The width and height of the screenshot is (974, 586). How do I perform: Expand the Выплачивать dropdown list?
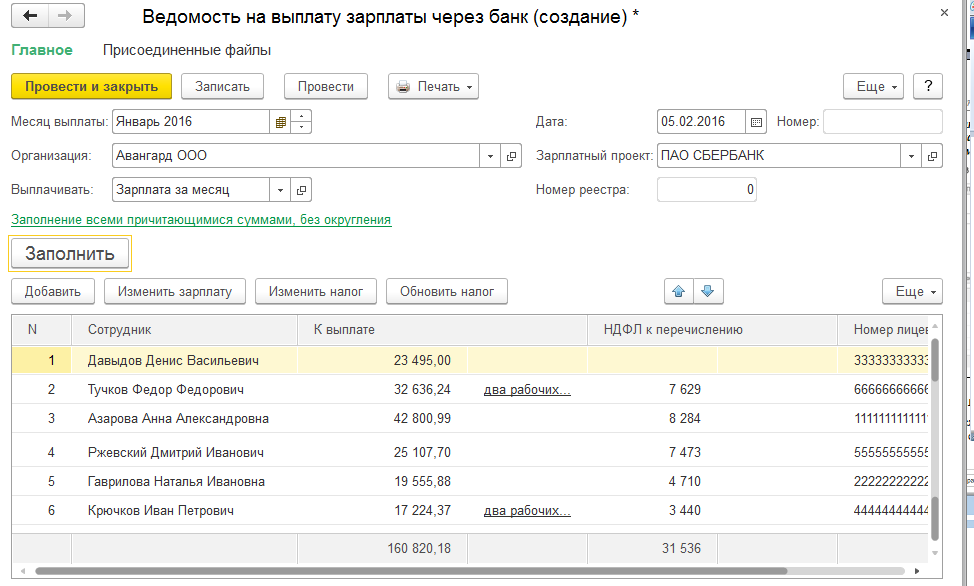point(280,189)
